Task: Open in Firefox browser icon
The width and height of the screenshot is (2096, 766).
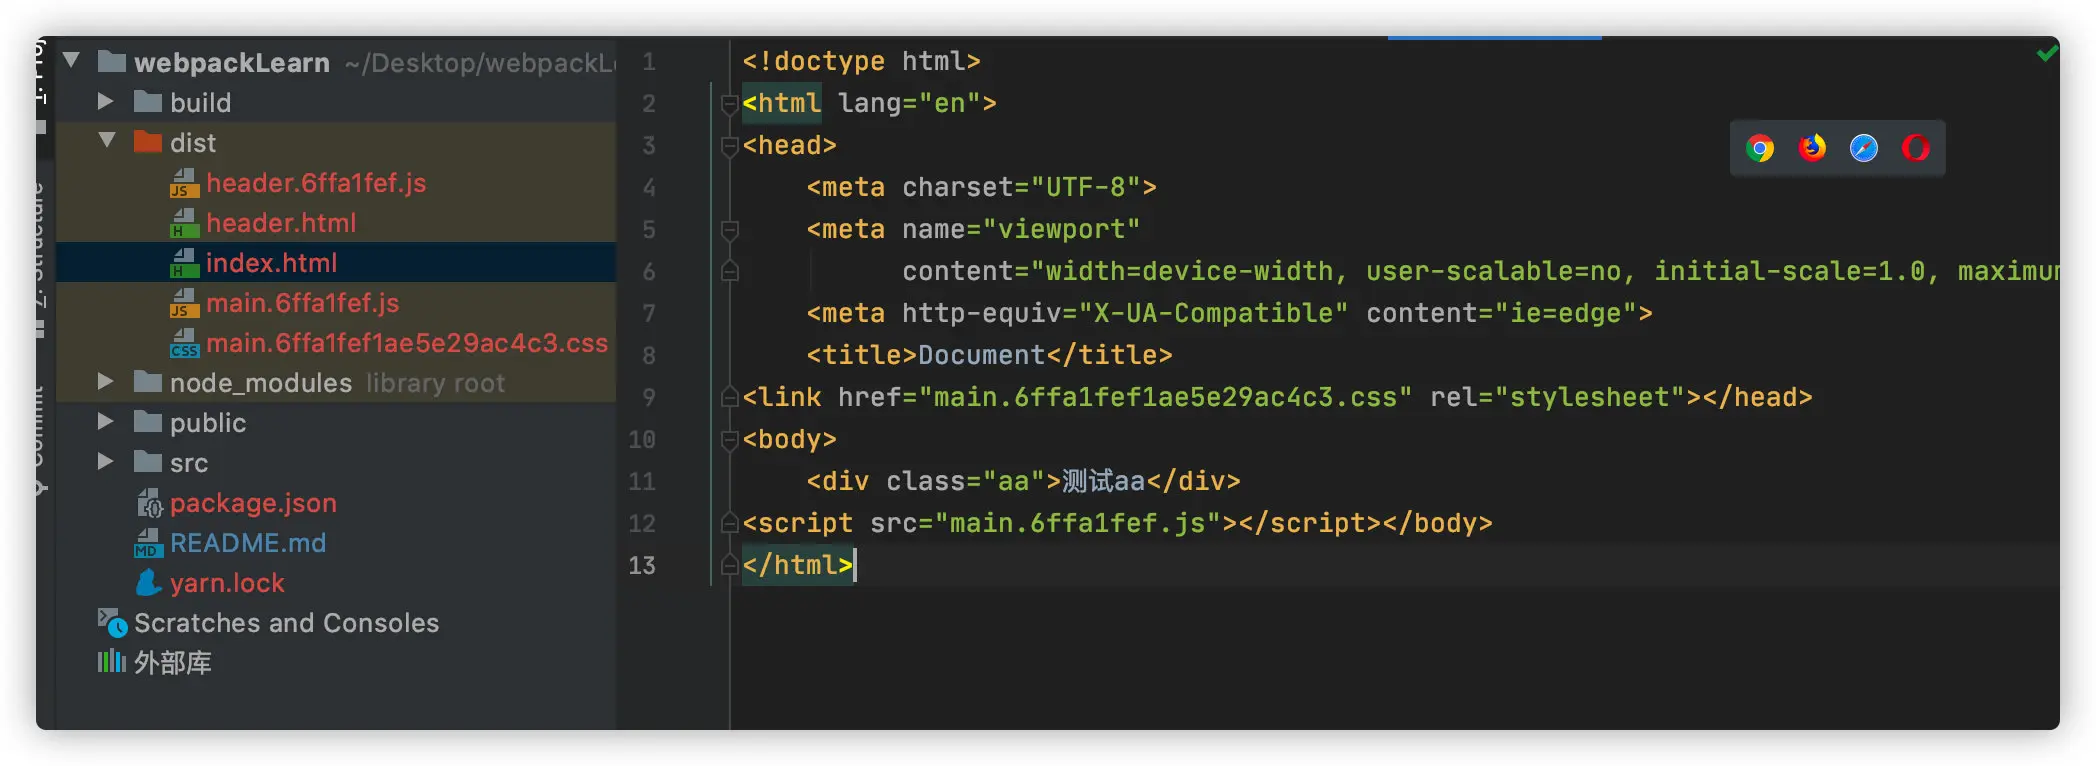Action: [1812, 148]
